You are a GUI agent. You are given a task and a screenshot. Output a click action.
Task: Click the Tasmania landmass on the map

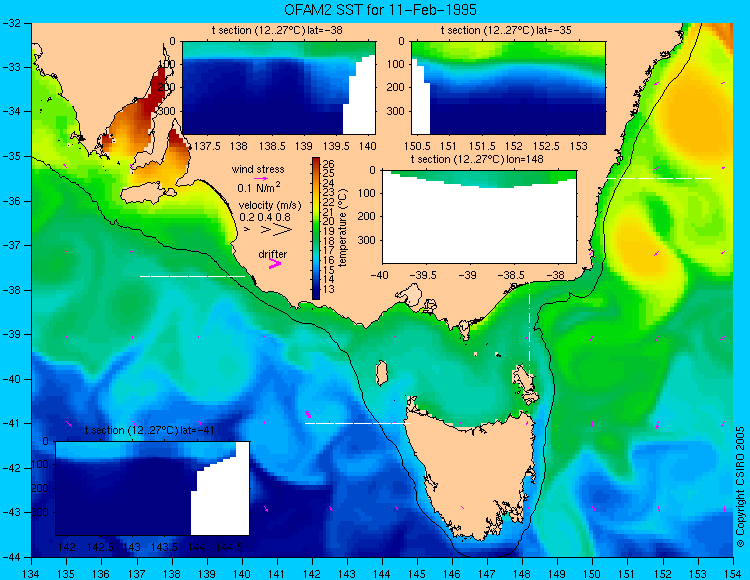click(474, 478)
